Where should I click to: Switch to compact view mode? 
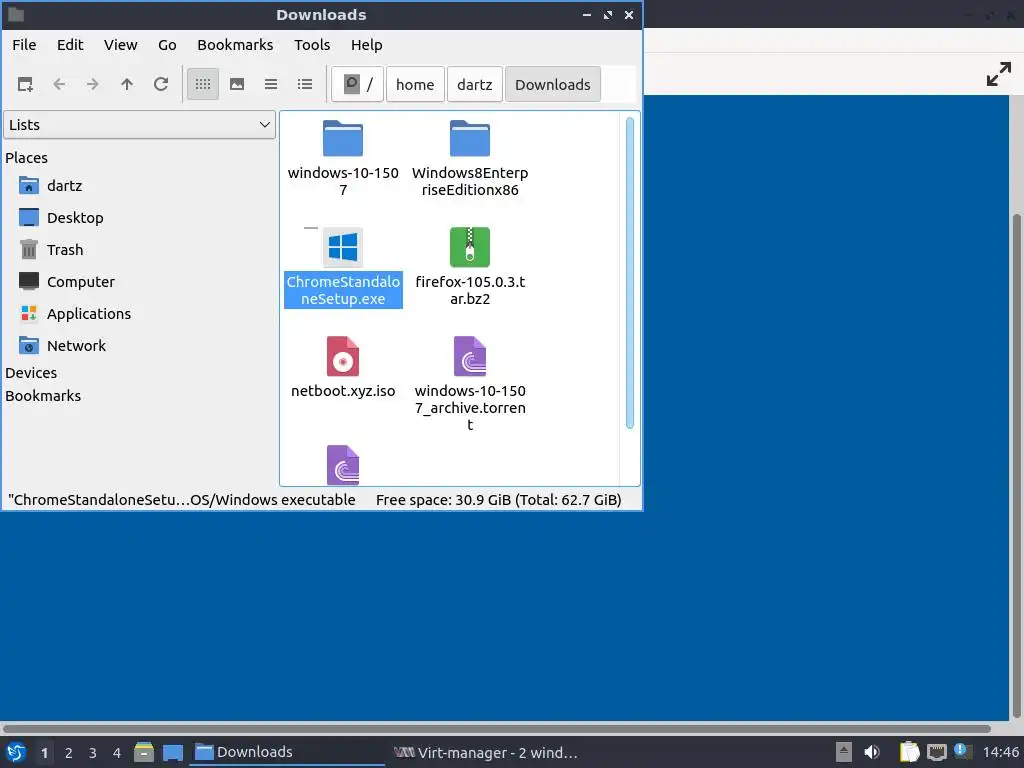(x=271, y=84)
